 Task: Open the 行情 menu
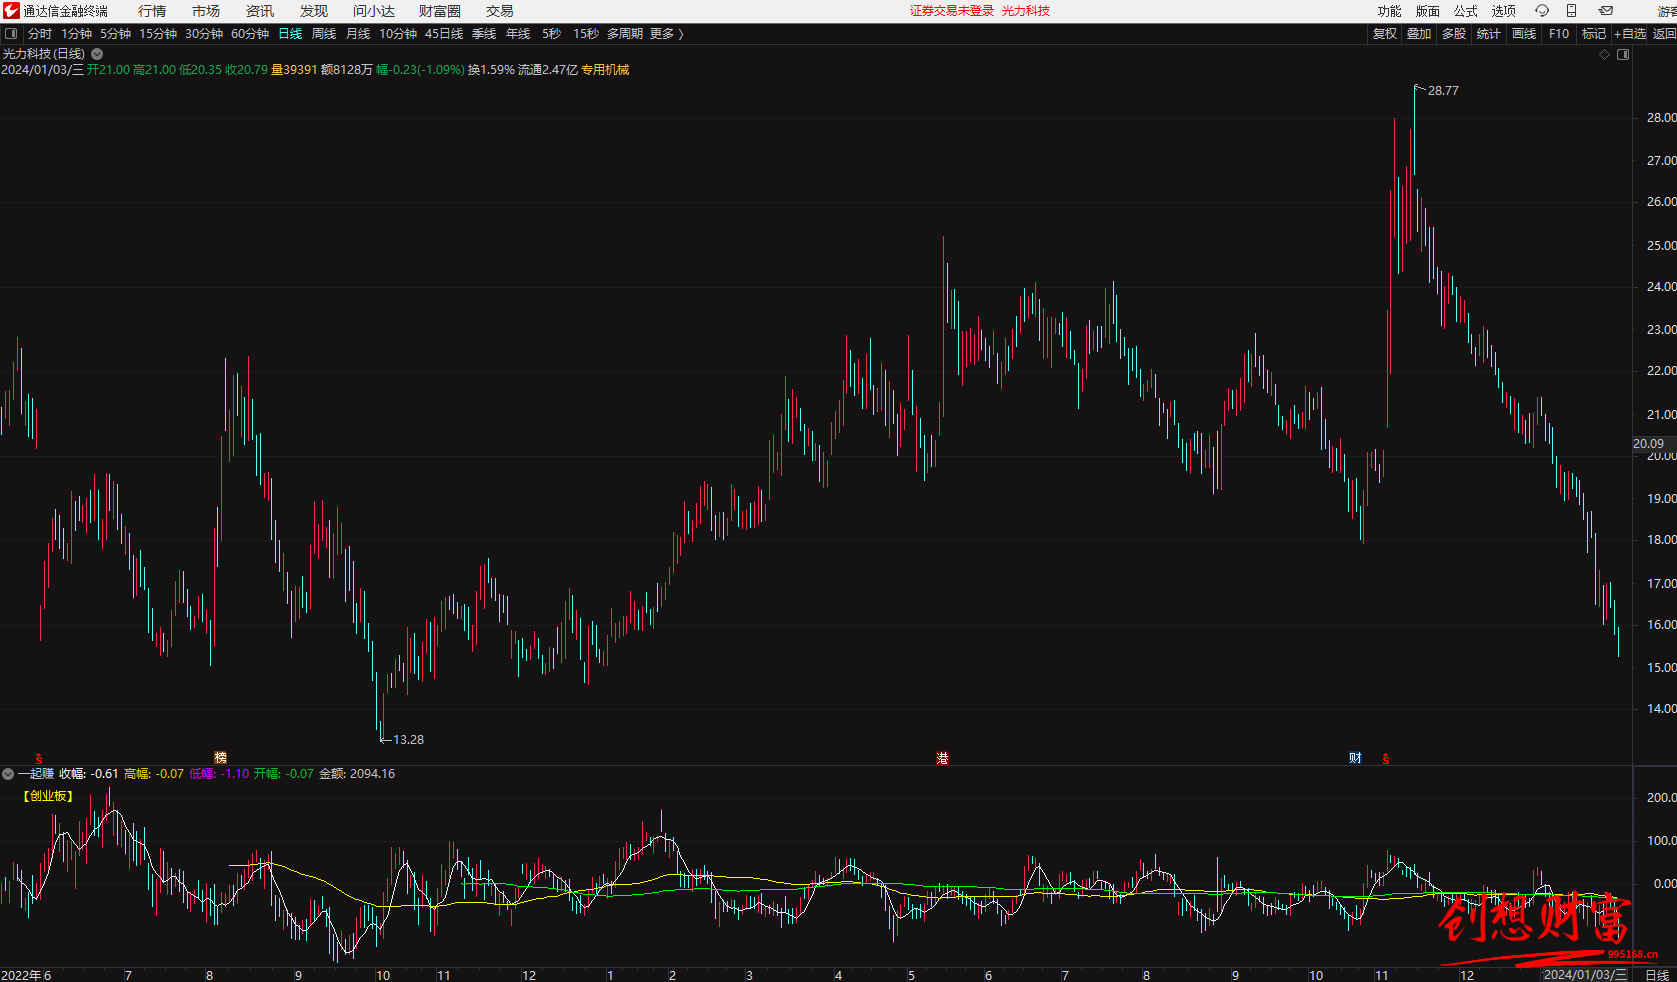point(152,11)
